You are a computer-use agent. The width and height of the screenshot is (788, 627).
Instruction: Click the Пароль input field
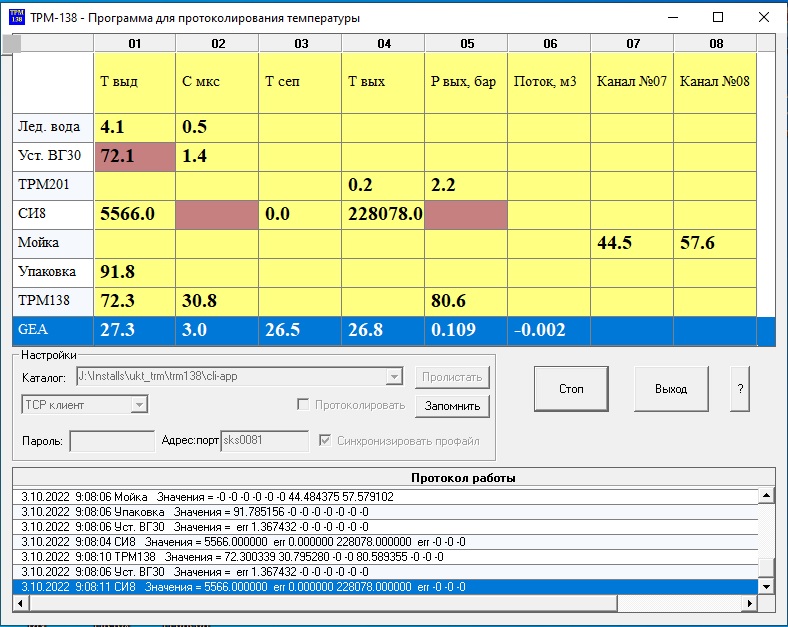pos(111,441)
